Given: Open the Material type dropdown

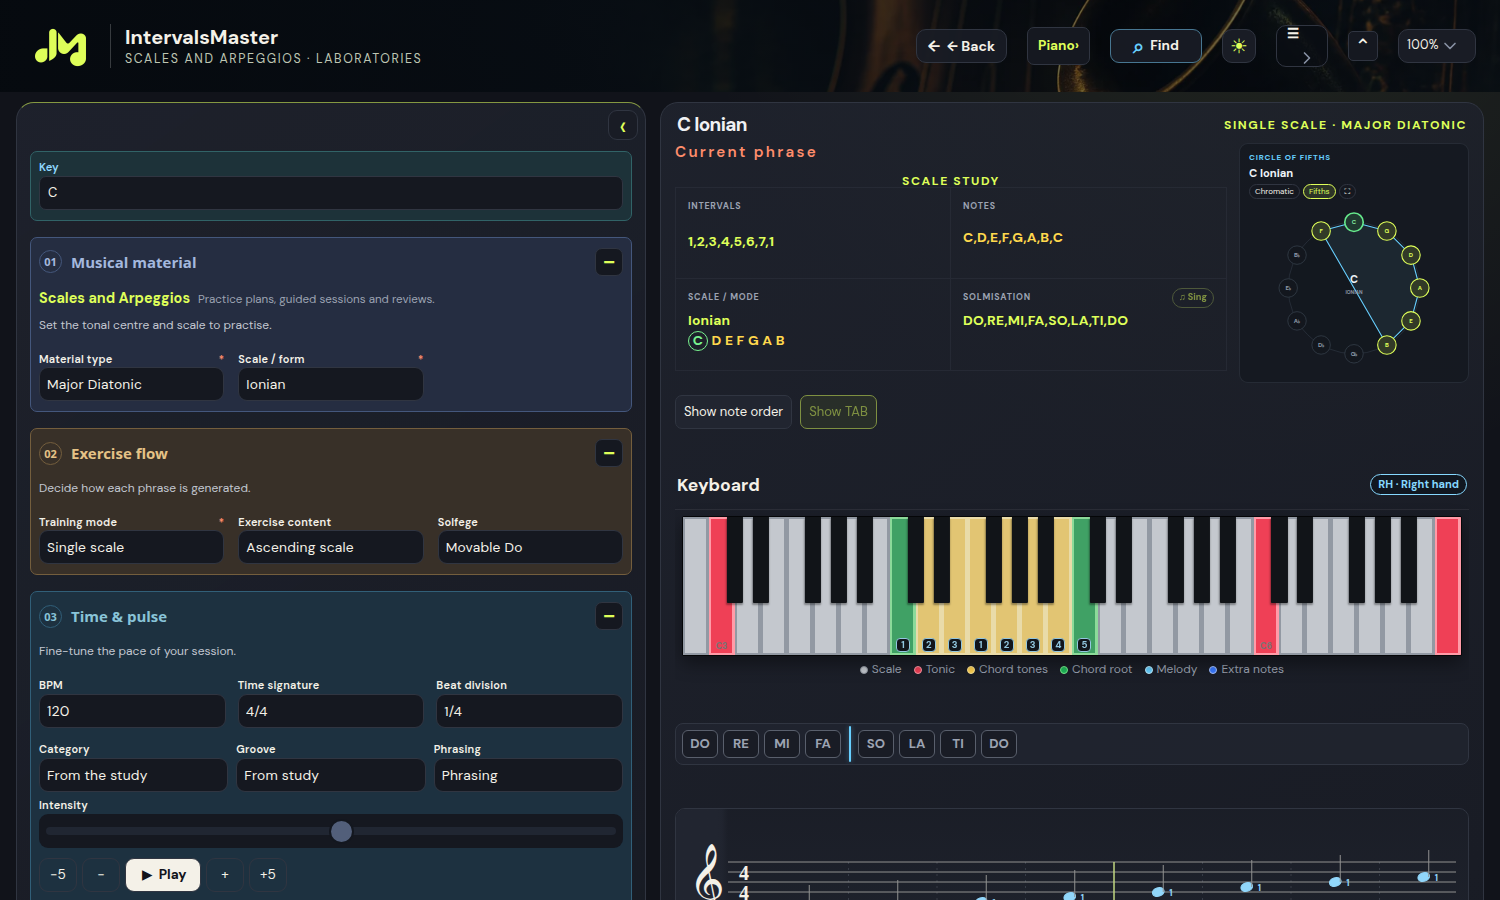Looking at the screenshot, I should coord(130,384).
